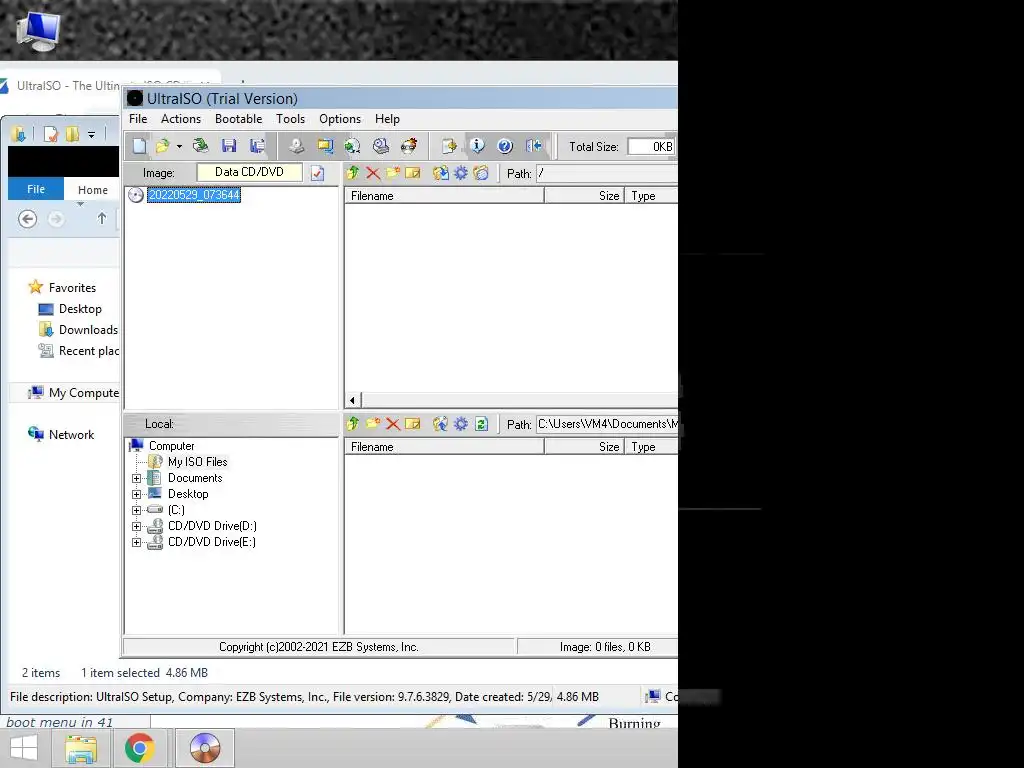Open the File tab in Explorer window
1024x768 pixels.
(36, 189)
